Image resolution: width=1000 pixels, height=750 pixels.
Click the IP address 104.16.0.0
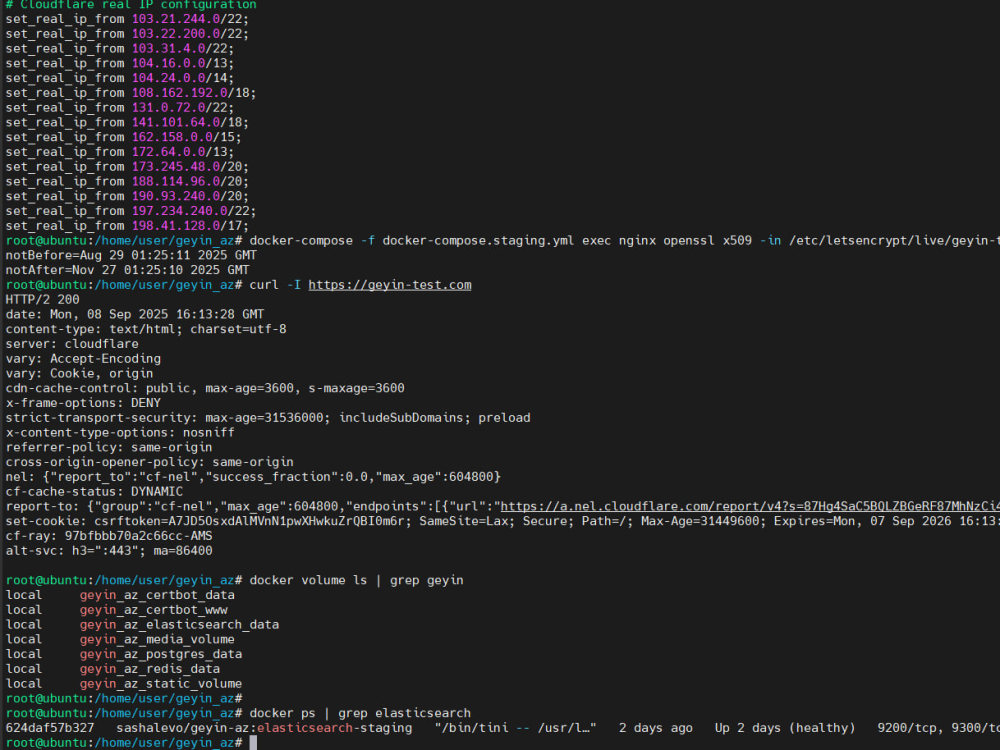coord(168,63)
